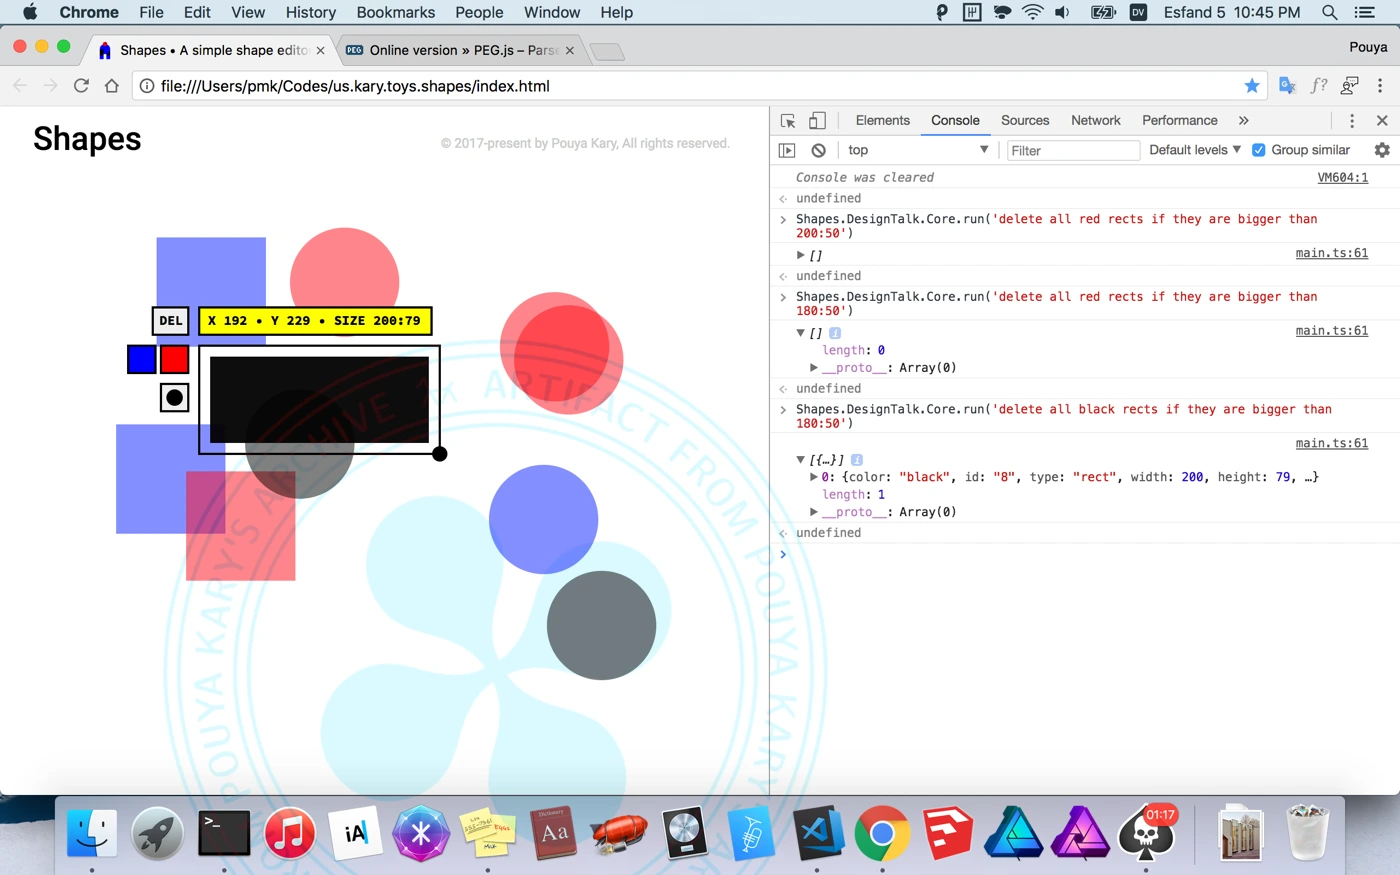
Task: Open the top execution context dropdown
Action: pyautogui.click(x=917, y=150)
